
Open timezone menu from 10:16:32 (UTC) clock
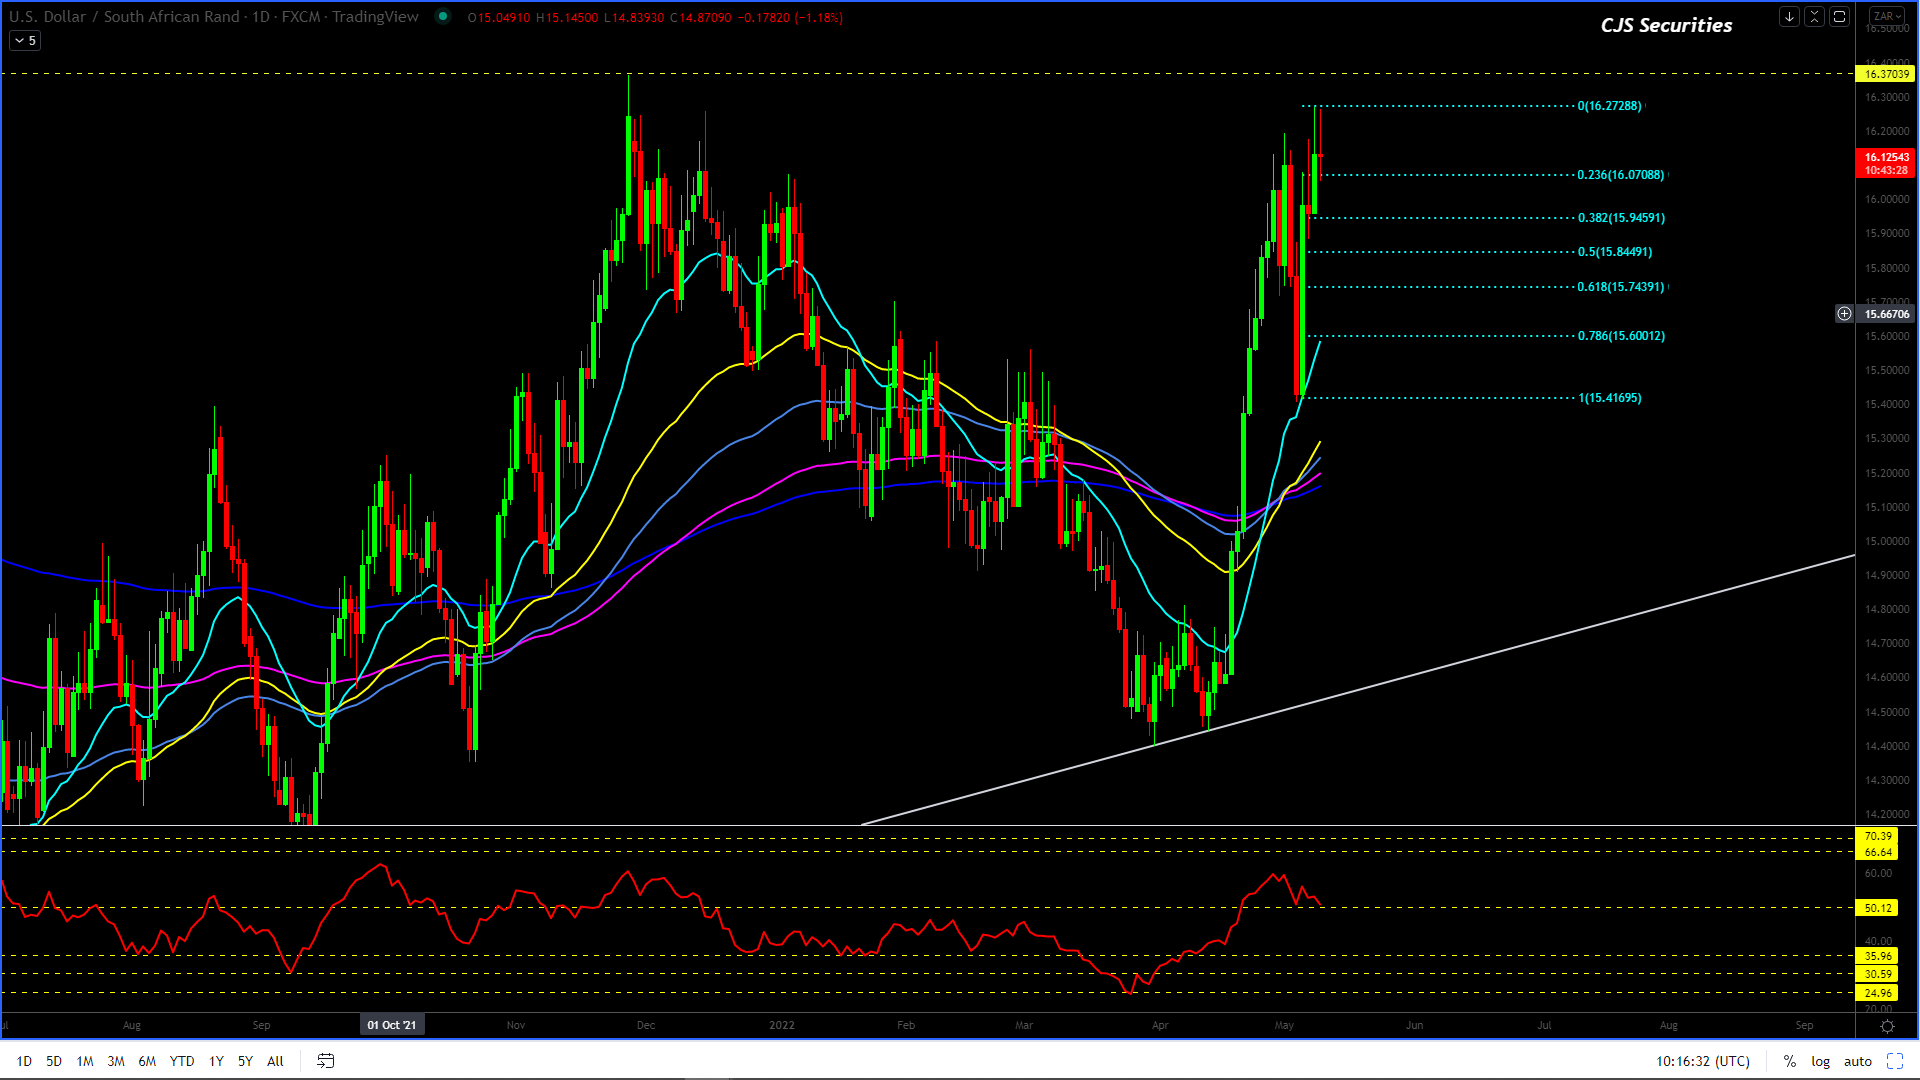point(1702,1061)
